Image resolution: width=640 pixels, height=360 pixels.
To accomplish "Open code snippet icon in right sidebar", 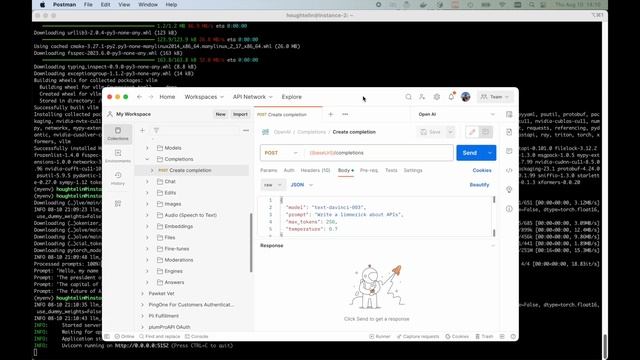I will coord(509,170).
